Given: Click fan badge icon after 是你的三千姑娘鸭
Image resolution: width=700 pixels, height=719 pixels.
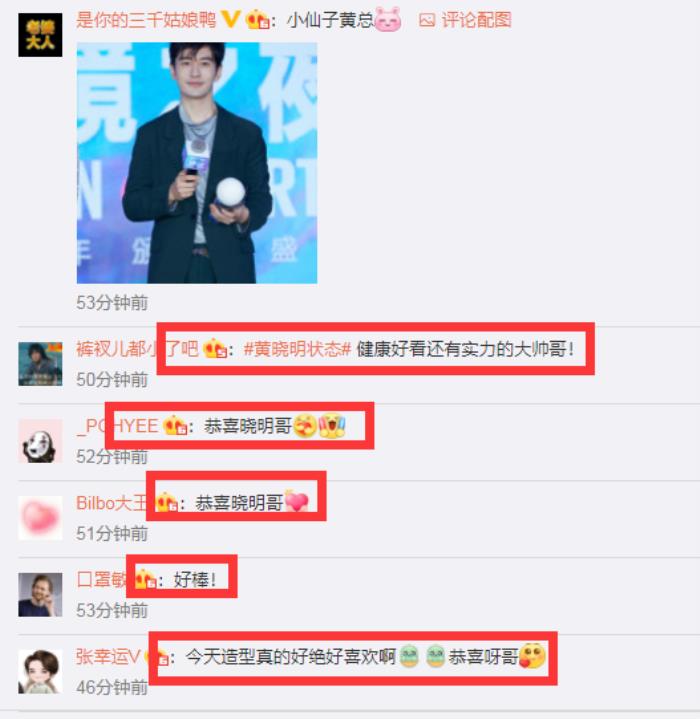Looking at the screenshot, I should [x=257, y=20].
